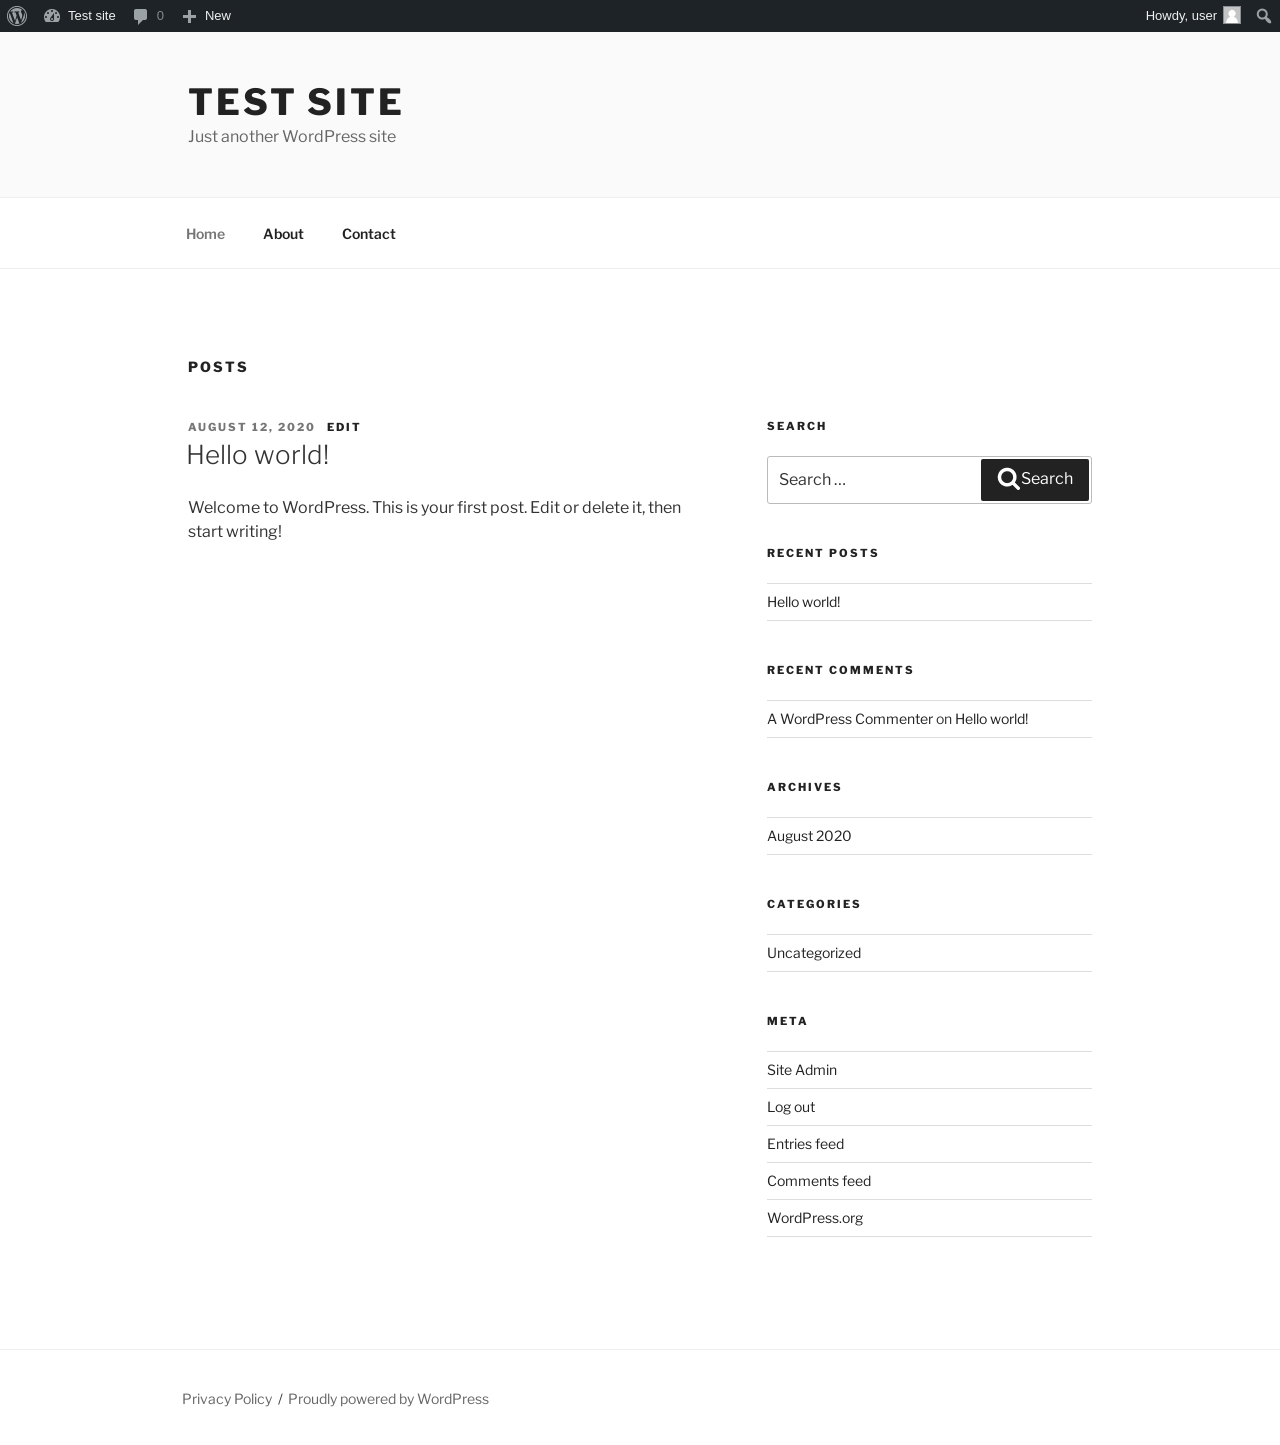Open the About menu item
1280x1445 pixels.
click(283, 234)
